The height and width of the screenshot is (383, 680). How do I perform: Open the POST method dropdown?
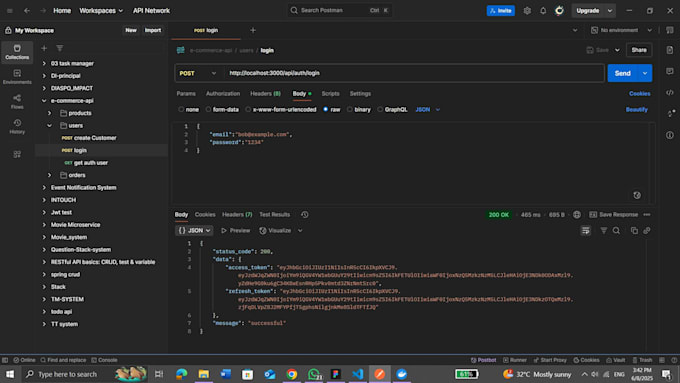click(x=198, y=73)
